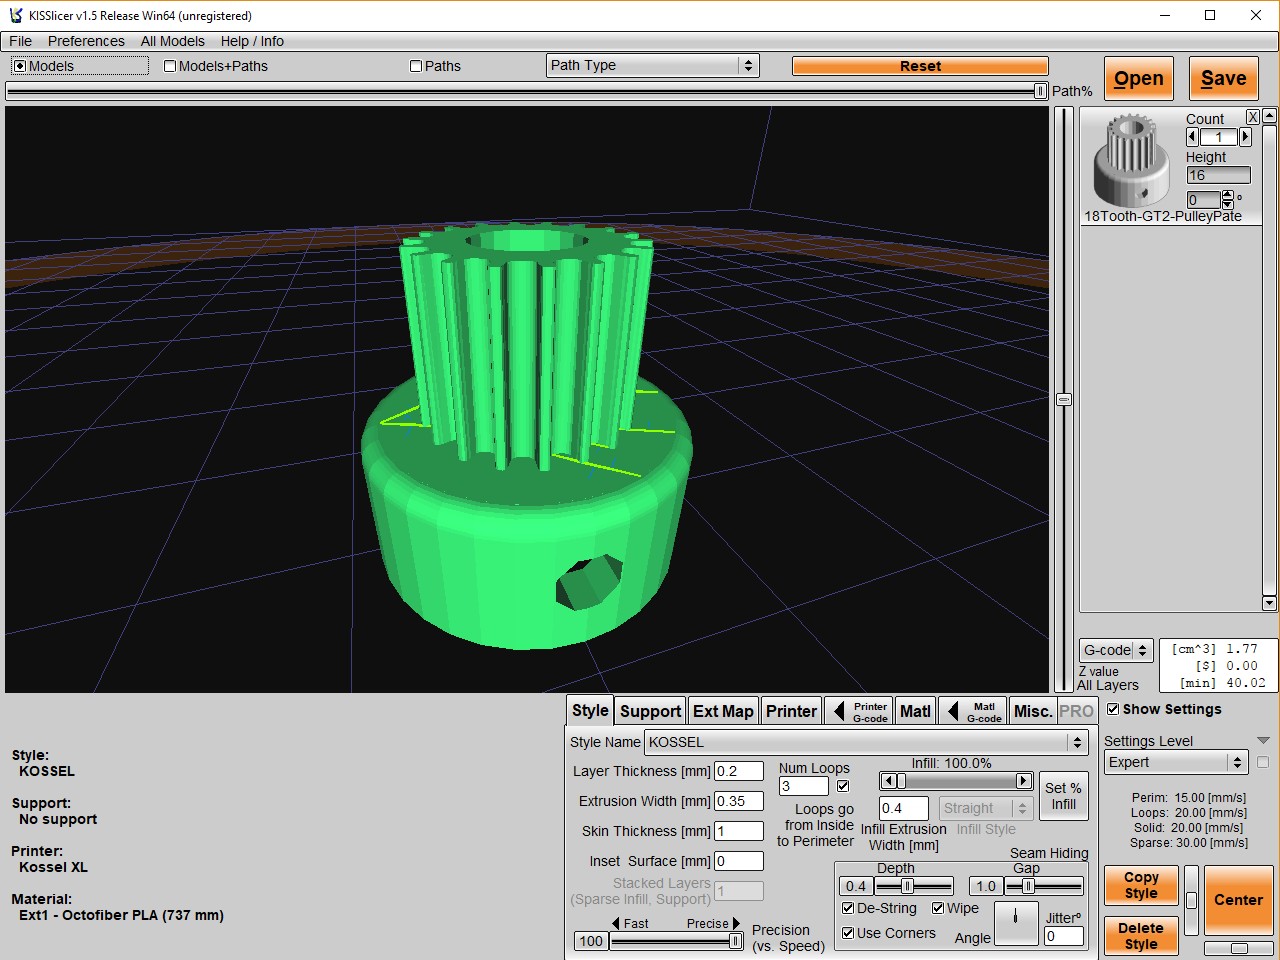The image size is (1280, 960).
Task: Click the Infill slider left arrow
Action: (888, 781)
